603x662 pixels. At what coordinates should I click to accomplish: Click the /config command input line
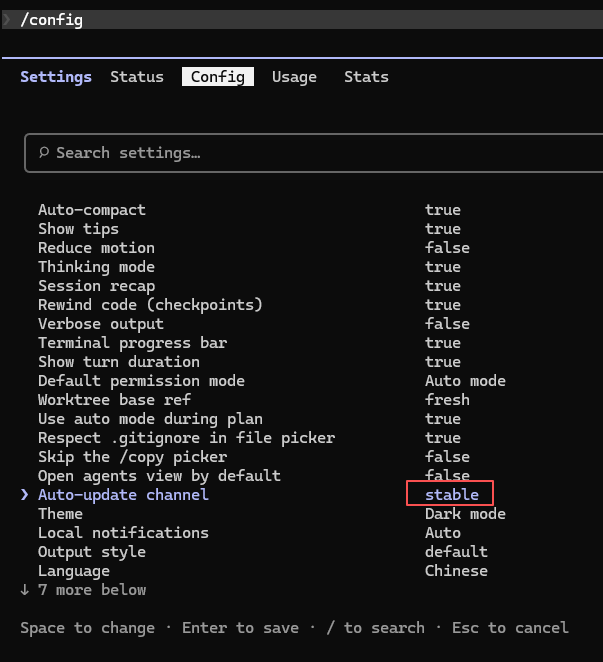[302, 20]
